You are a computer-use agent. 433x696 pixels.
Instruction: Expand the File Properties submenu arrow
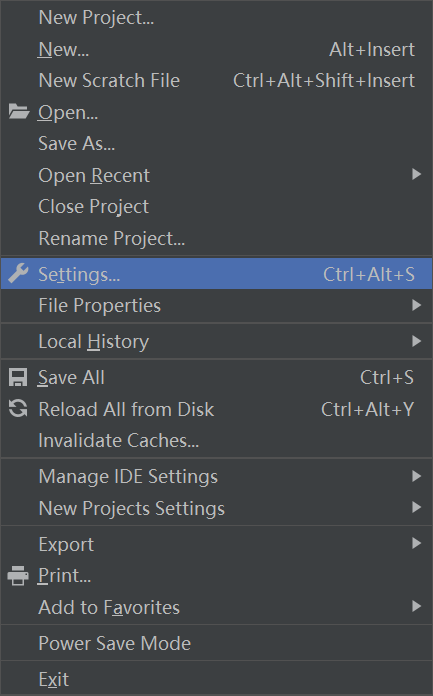click(416, 305)
